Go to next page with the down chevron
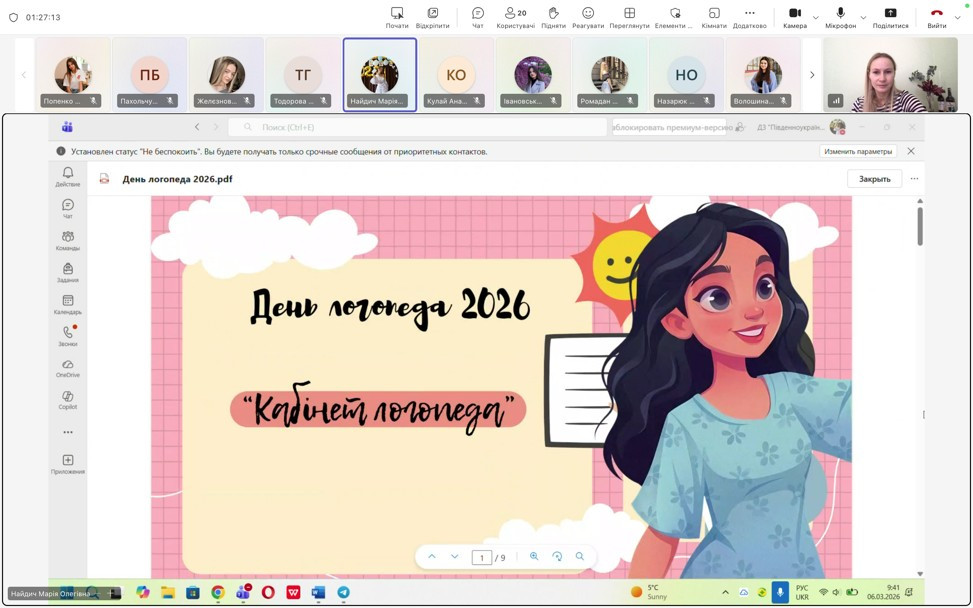Image resolution: width=973 pixels, height=608 pixels. click(454, 557)
